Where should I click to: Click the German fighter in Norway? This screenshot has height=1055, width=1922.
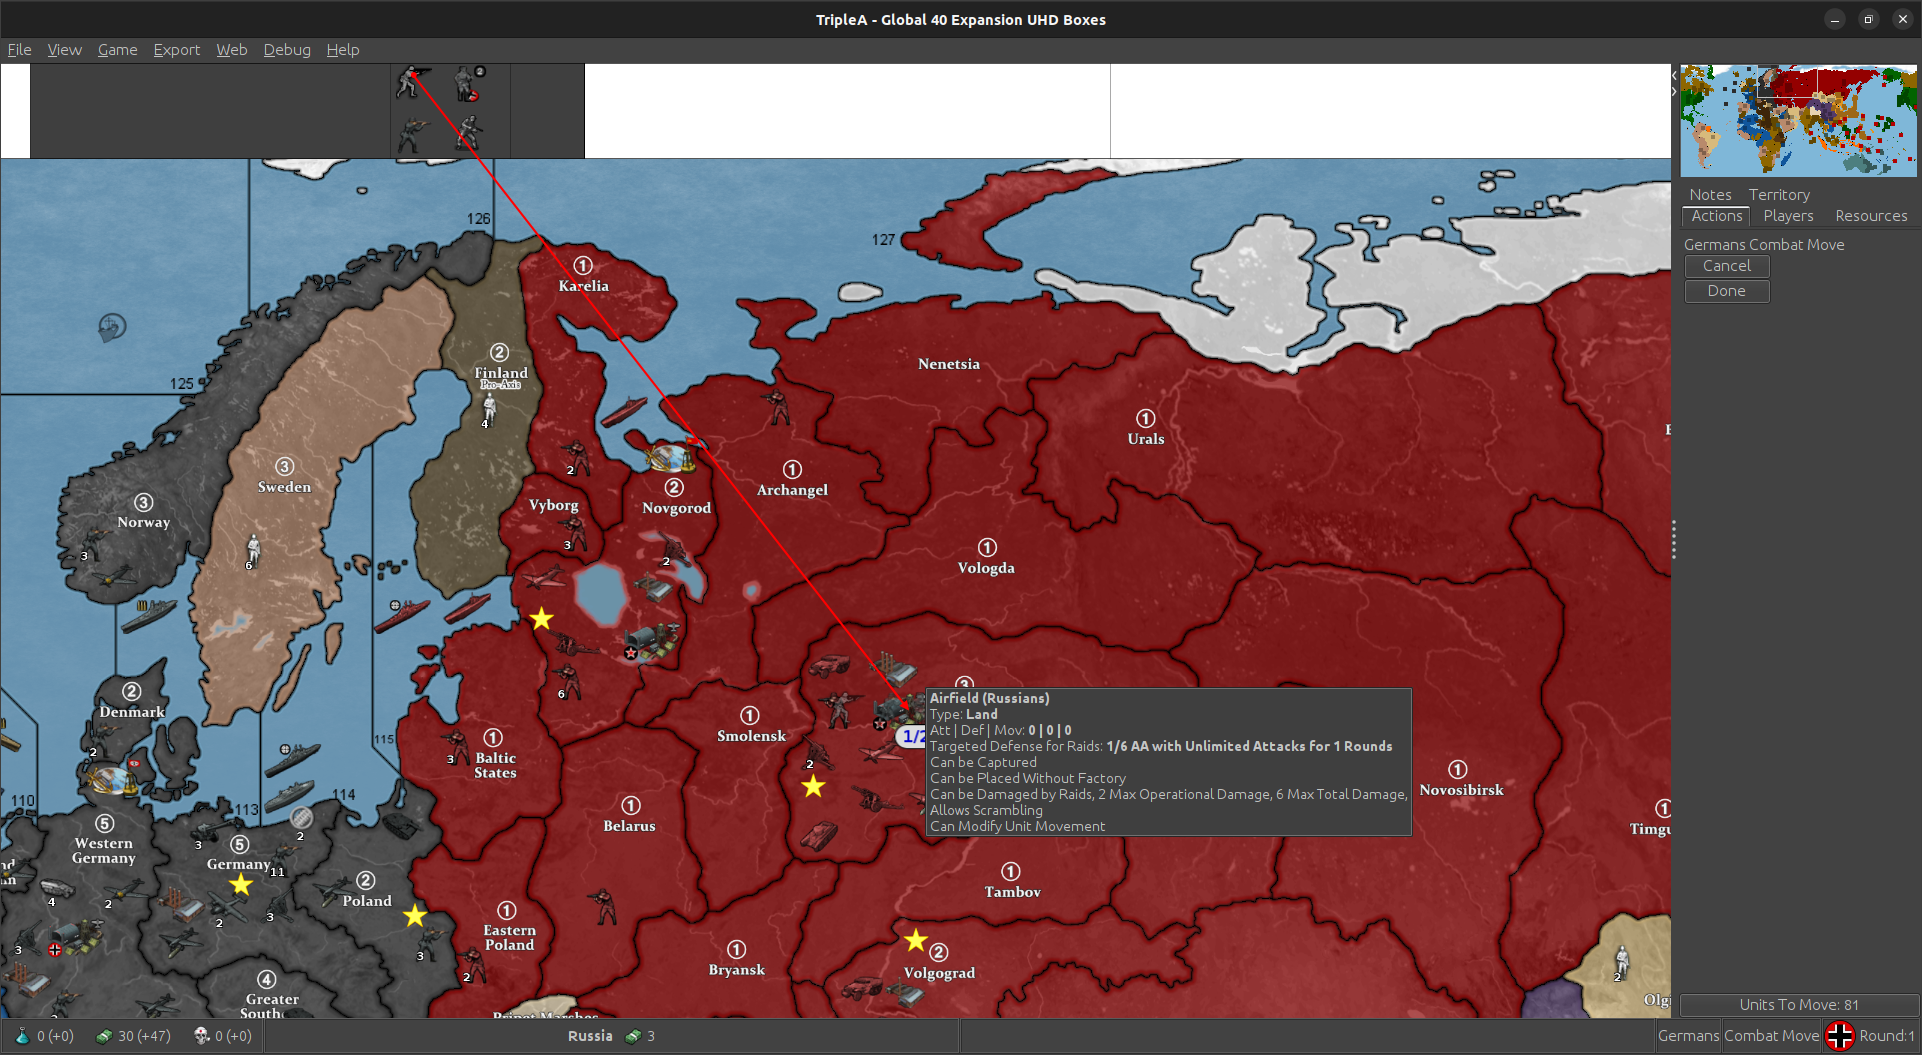115,576
